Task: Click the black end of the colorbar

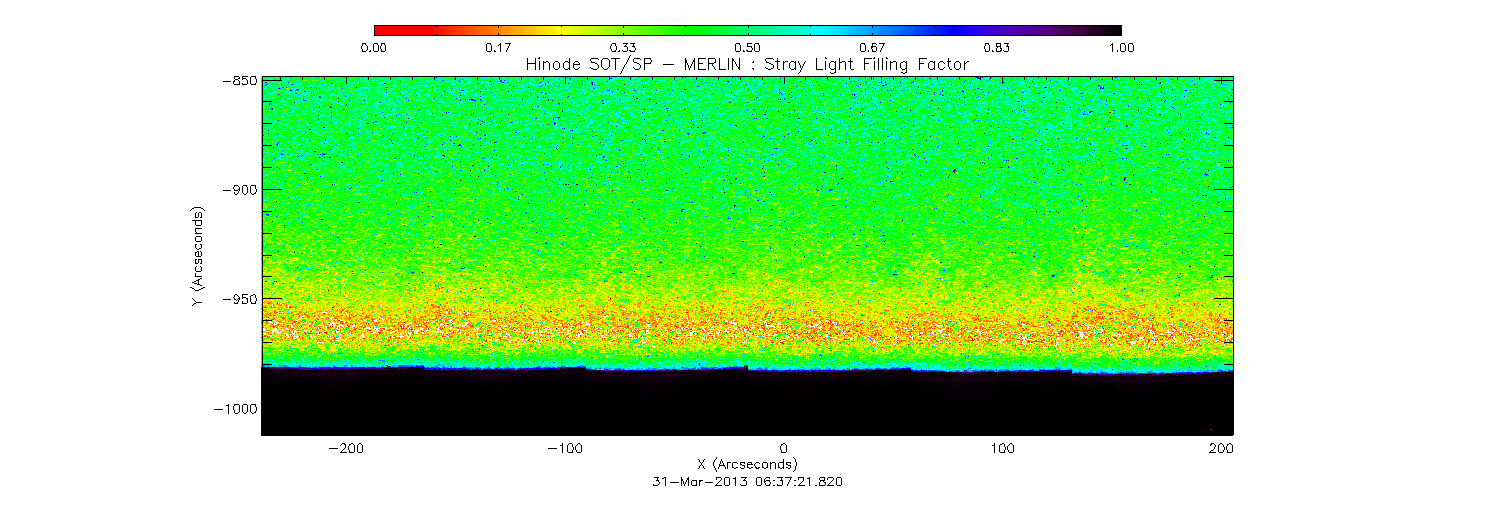Action: [x=1114, y=30]
